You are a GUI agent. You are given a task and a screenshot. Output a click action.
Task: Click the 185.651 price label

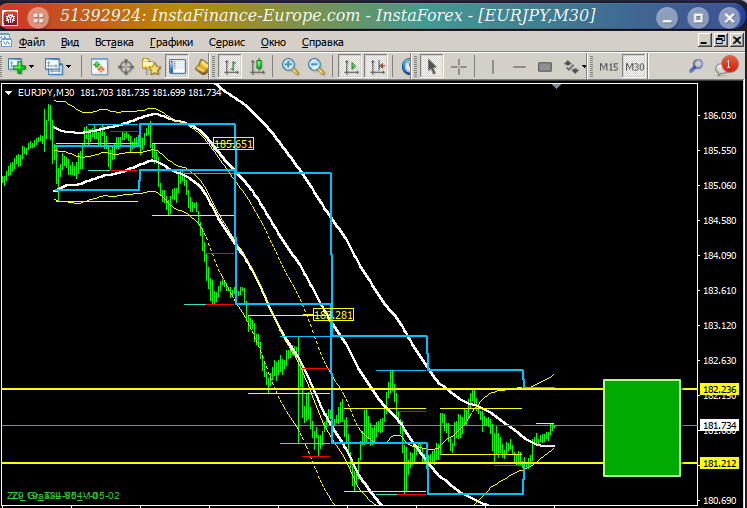[233, 144]
